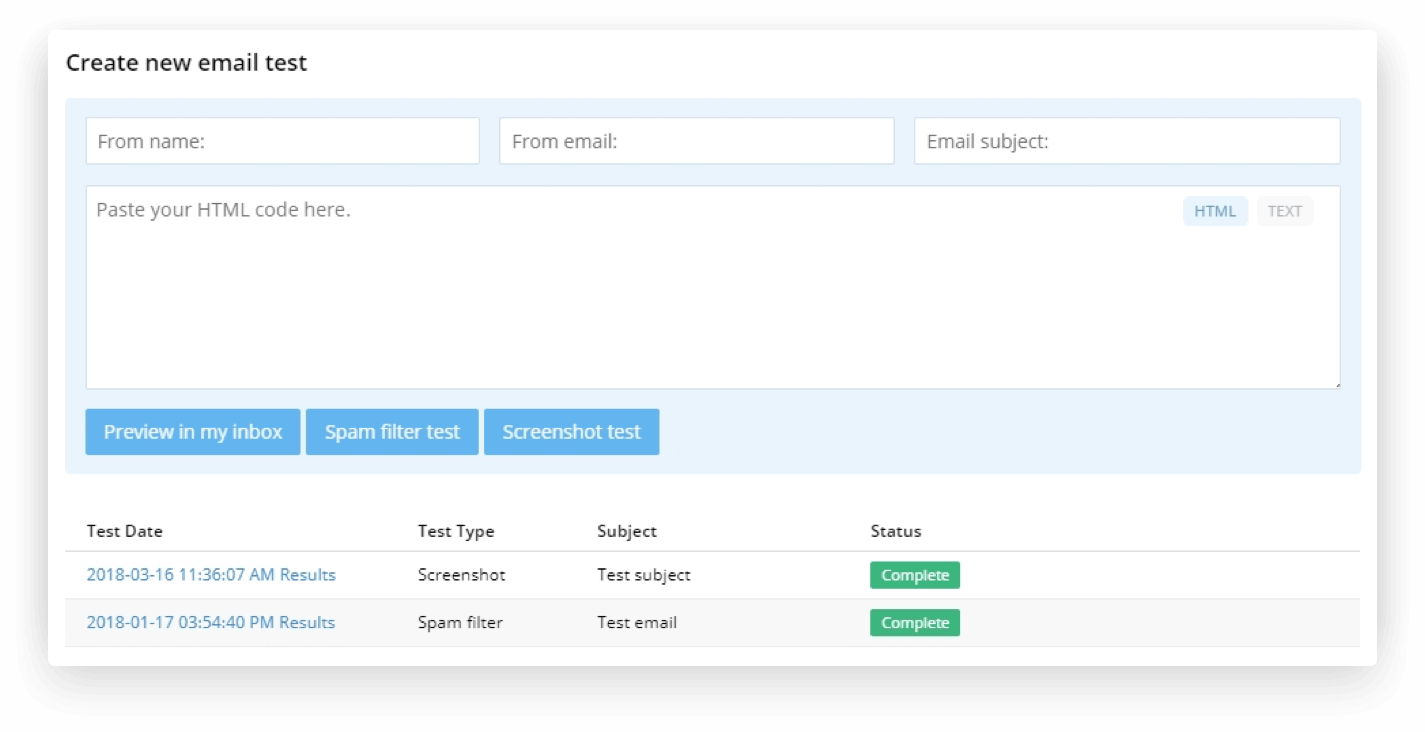This screenshot has width=1425, height=732.
Task: Click Preview in my inbox button
Action: (193, 432)
